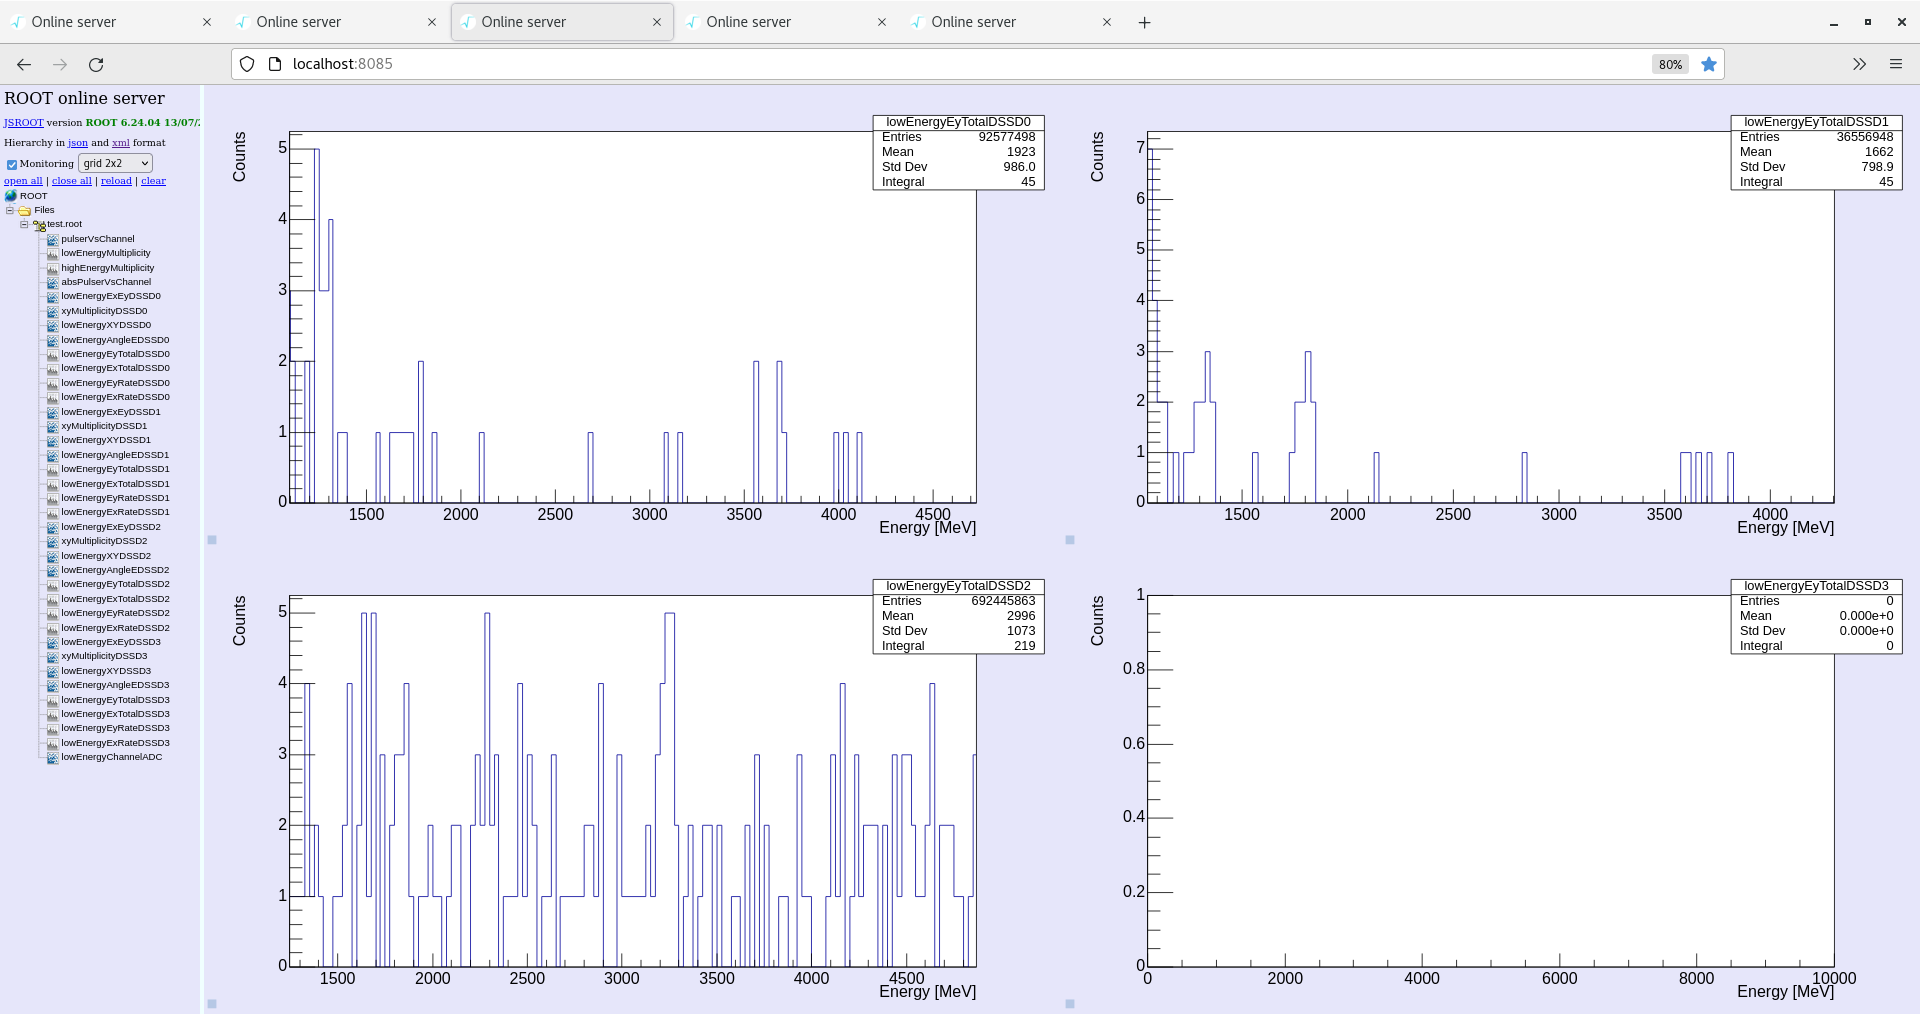Click the lowEnergyChannelADC histogram icon
Image resolution: width=1920 pixels, height=1014 pixels.
point(52,757)
